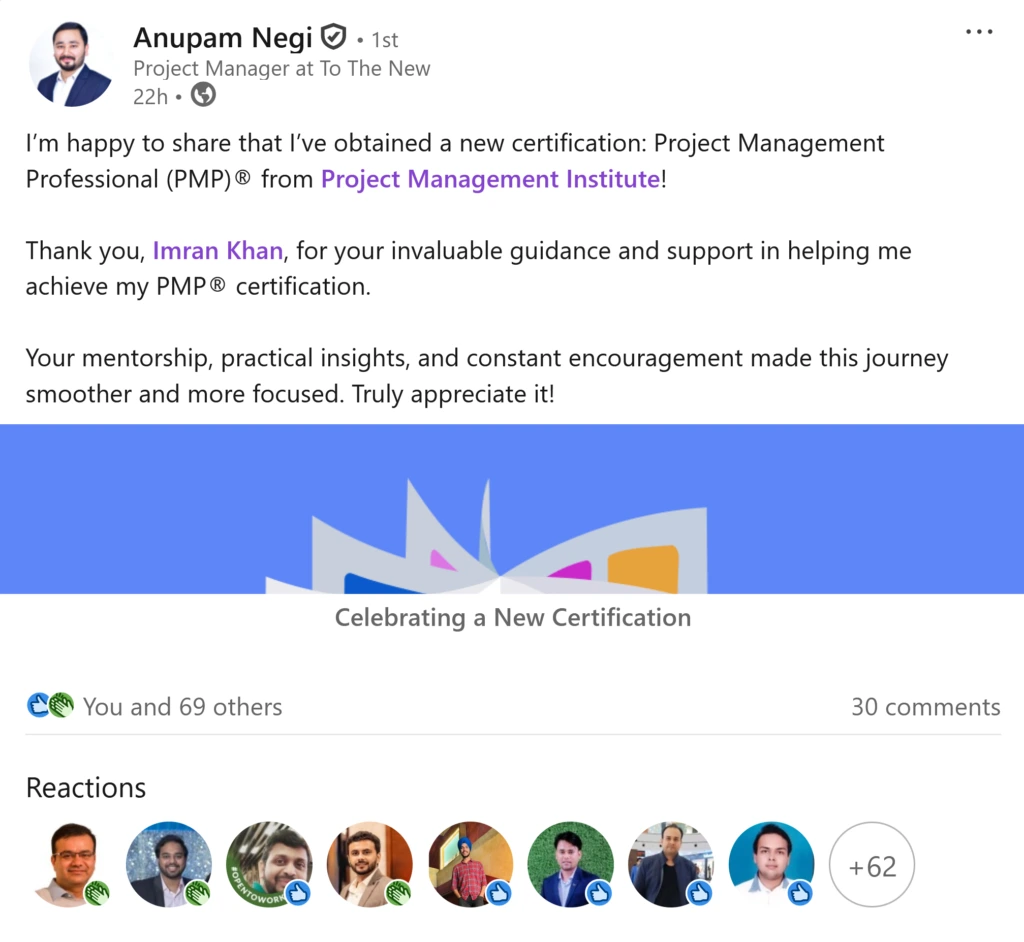Click the like and celebrate reaction icons summary
The image size is (1024, 942).
point(50,706)
